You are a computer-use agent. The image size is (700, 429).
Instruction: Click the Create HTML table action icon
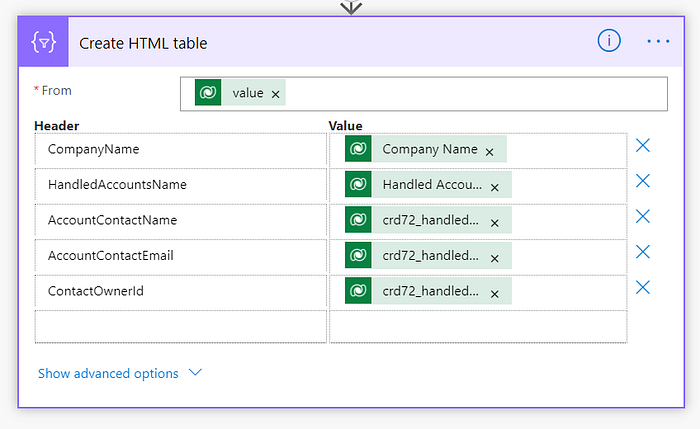(x=44, y=42)
